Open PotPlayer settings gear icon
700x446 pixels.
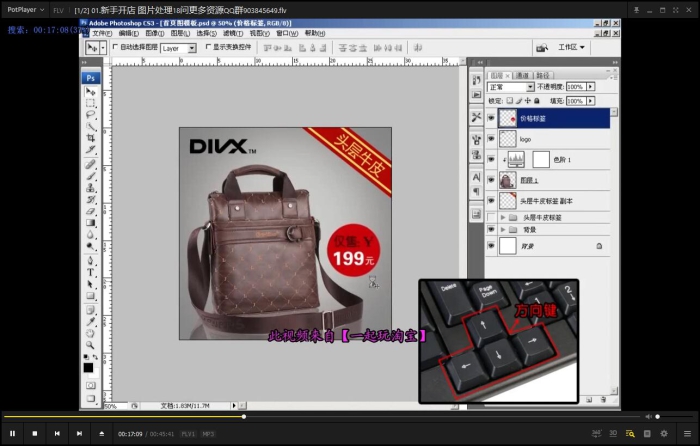point(664,433)
